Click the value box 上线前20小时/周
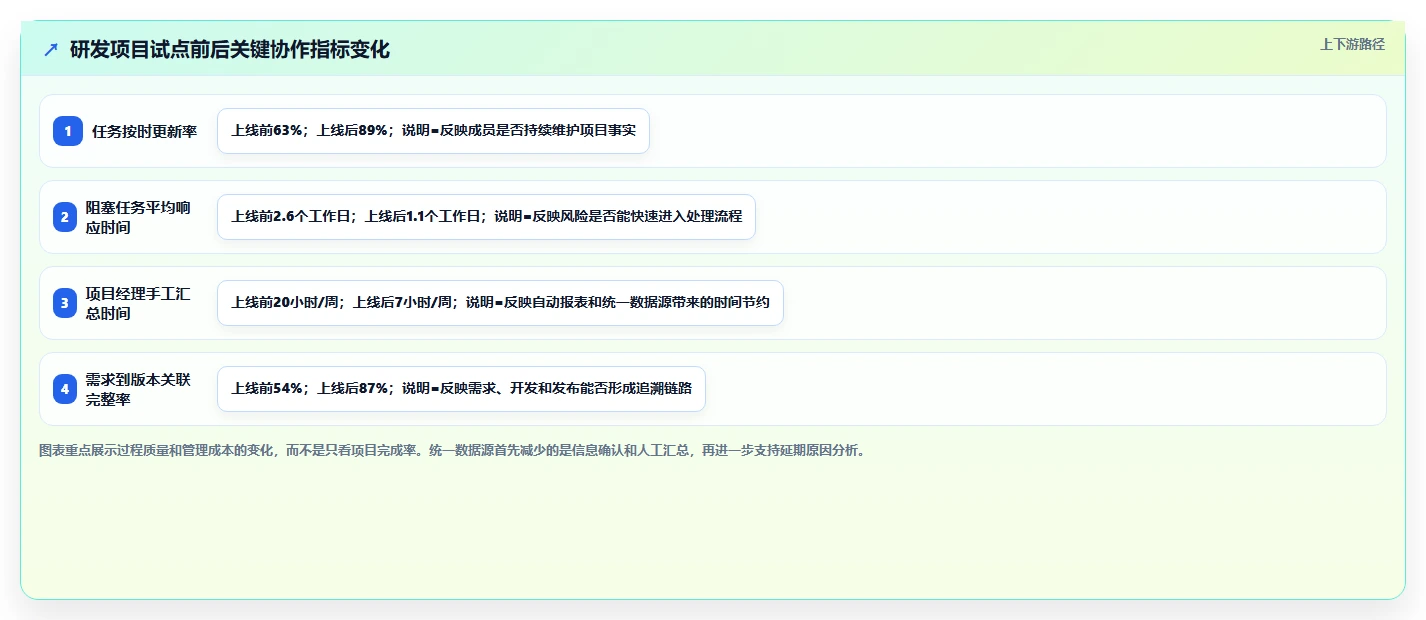Image resolution: width=1426 pixels, height=620 pixels. (500, 303)
